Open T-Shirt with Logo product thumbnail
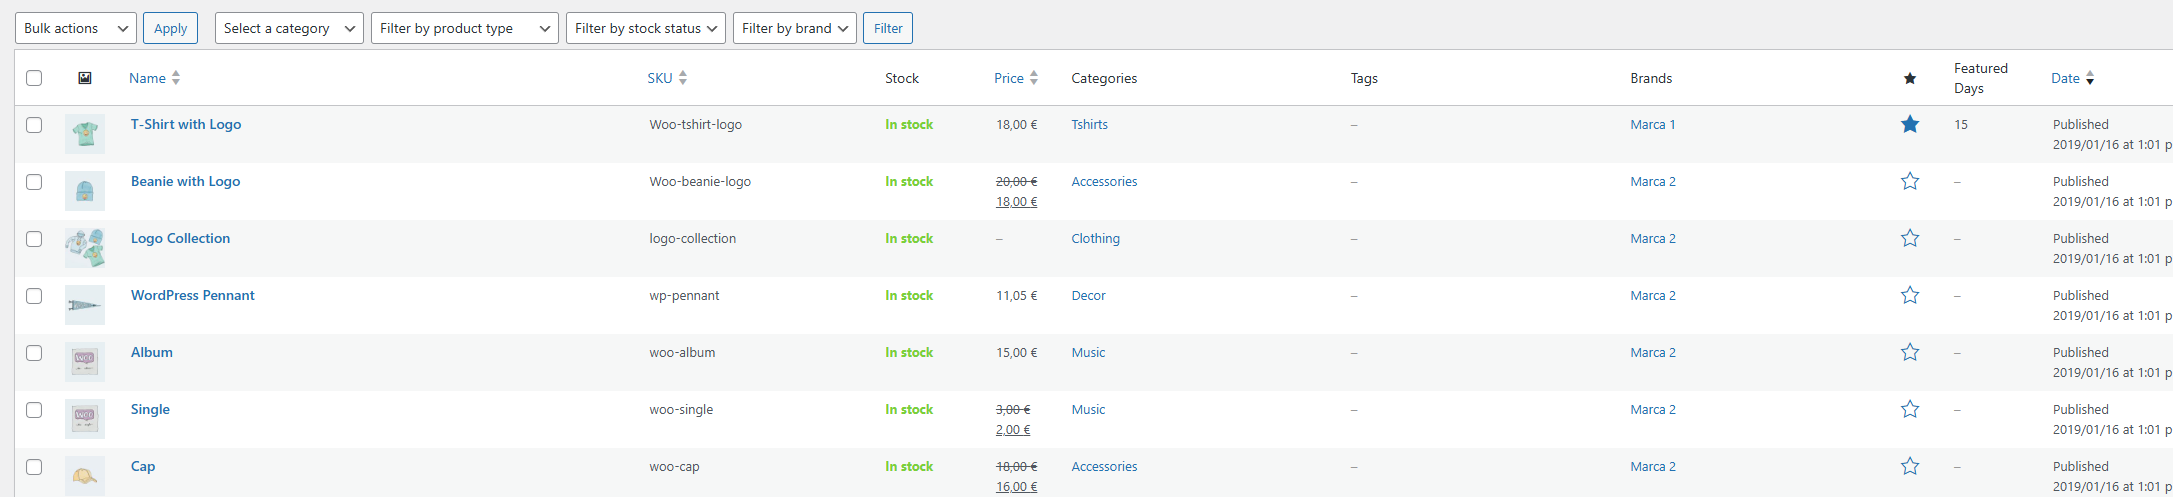The height and width of the screenshot is (497, 2173). (x=85, y=134)
